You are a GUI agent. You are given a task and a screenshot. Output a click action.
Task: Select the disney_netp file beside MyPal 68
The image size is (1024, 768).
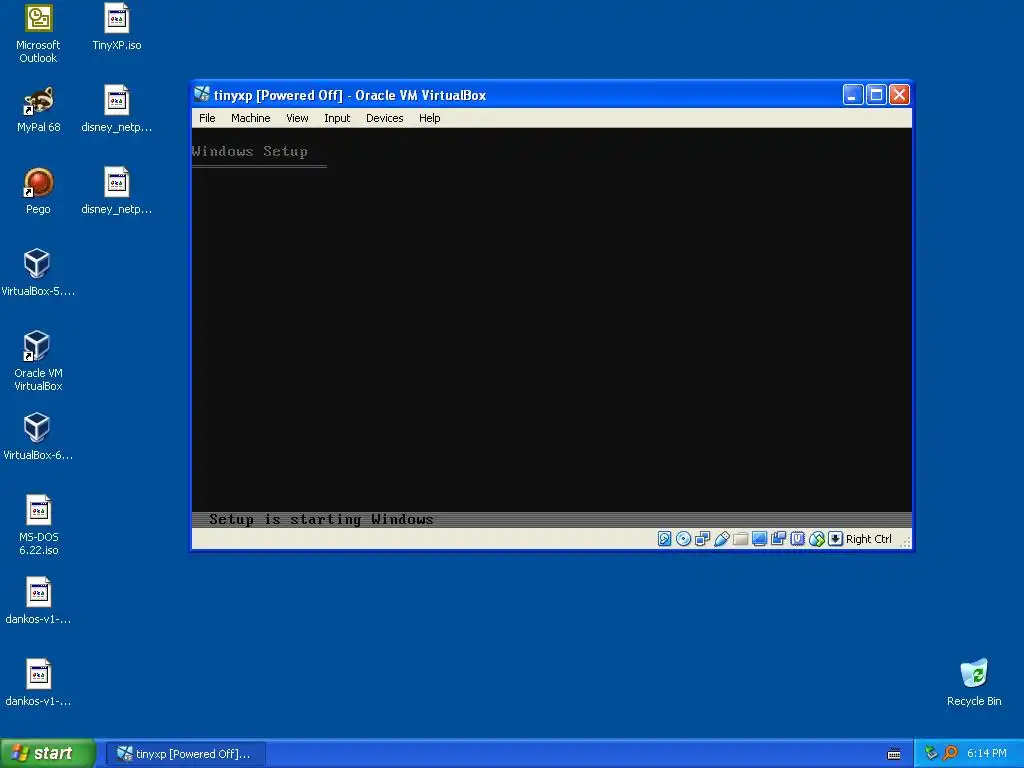[117, 110]
